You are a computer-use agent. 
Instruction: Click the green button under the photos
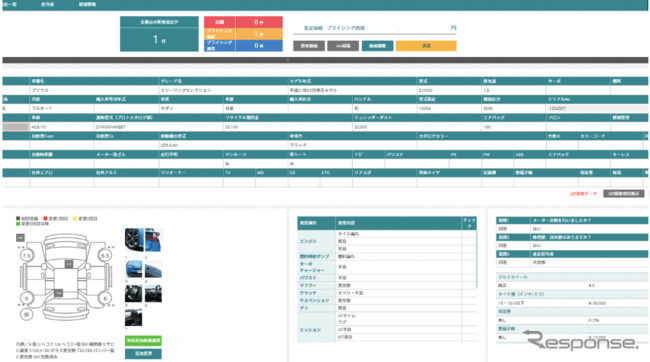pos(143,341)
